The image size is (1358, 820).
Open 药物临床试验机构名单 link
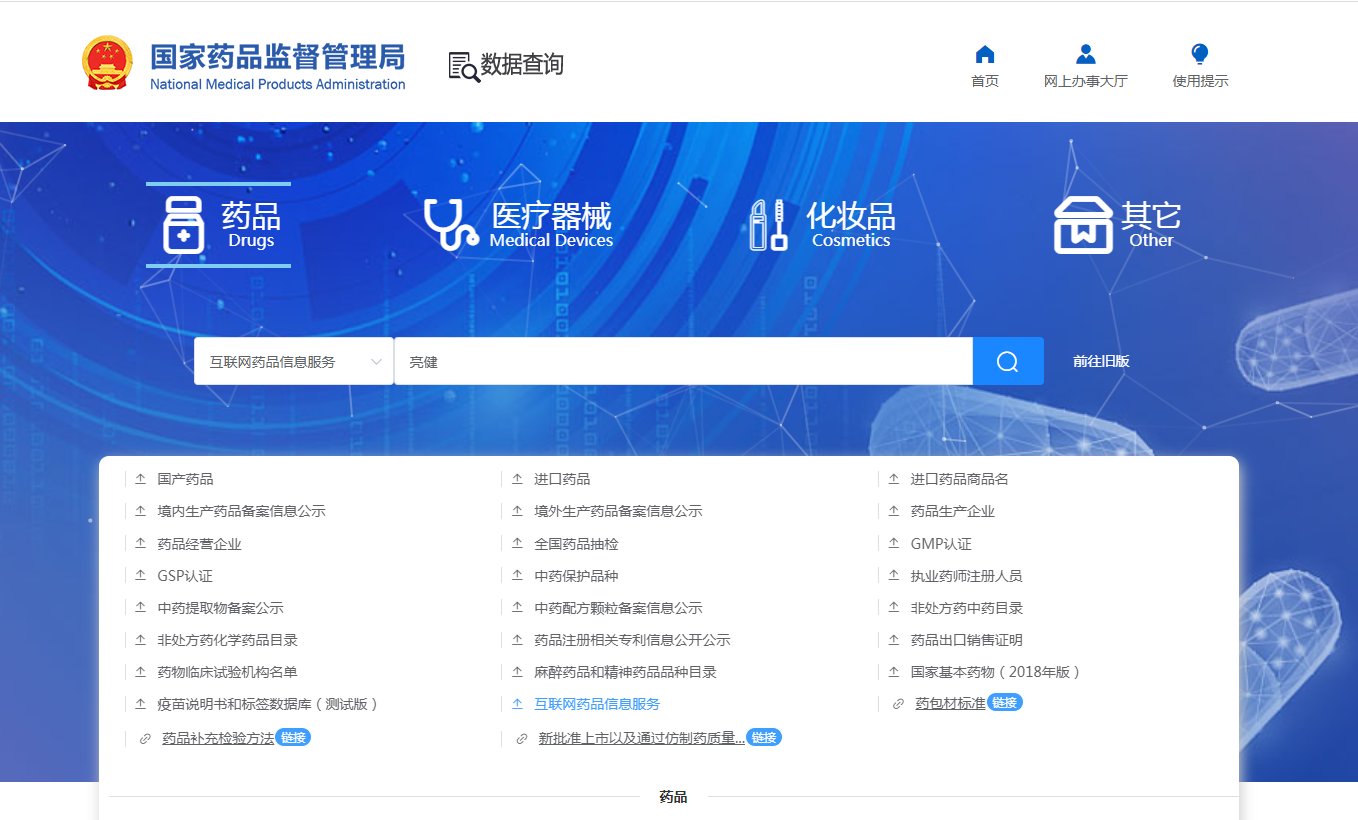pos(227,672)
